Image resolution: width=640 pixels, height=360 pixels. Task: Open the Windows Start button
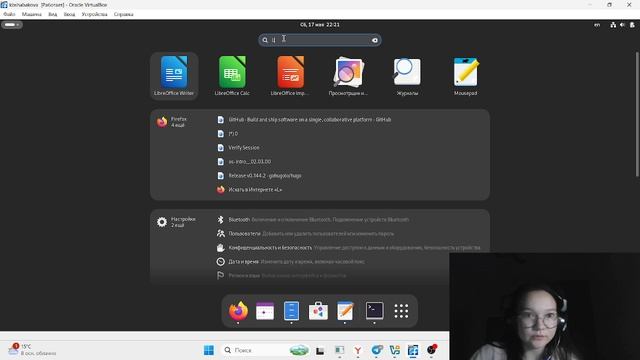click(209, 350)
